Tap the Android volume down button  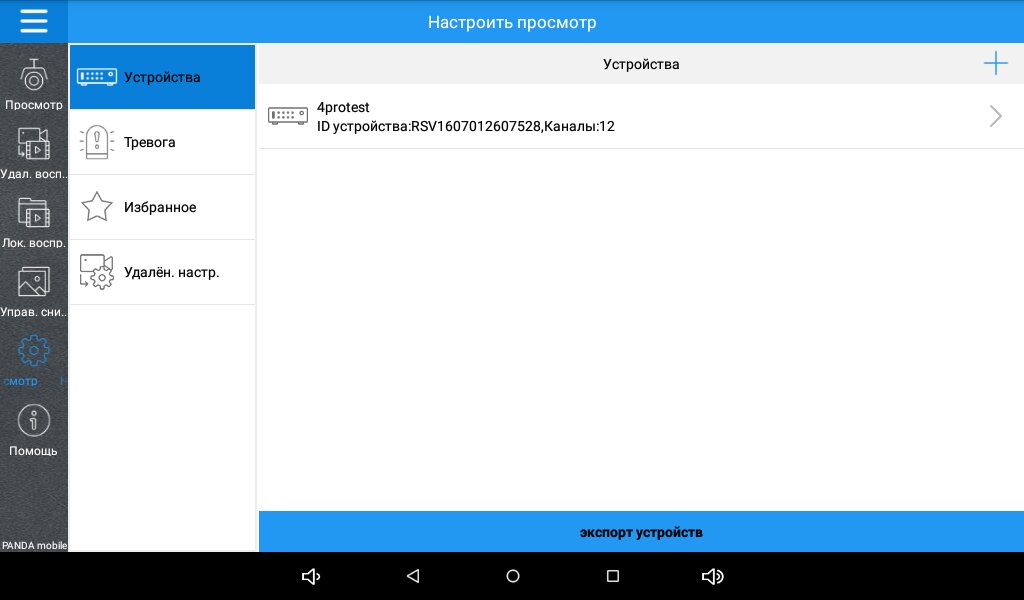pos(311,576)
